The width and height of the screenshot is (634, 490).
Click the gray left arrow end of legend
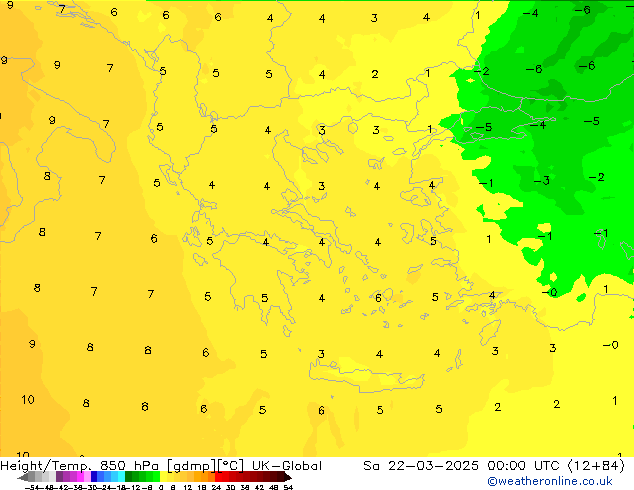[23, 478]
